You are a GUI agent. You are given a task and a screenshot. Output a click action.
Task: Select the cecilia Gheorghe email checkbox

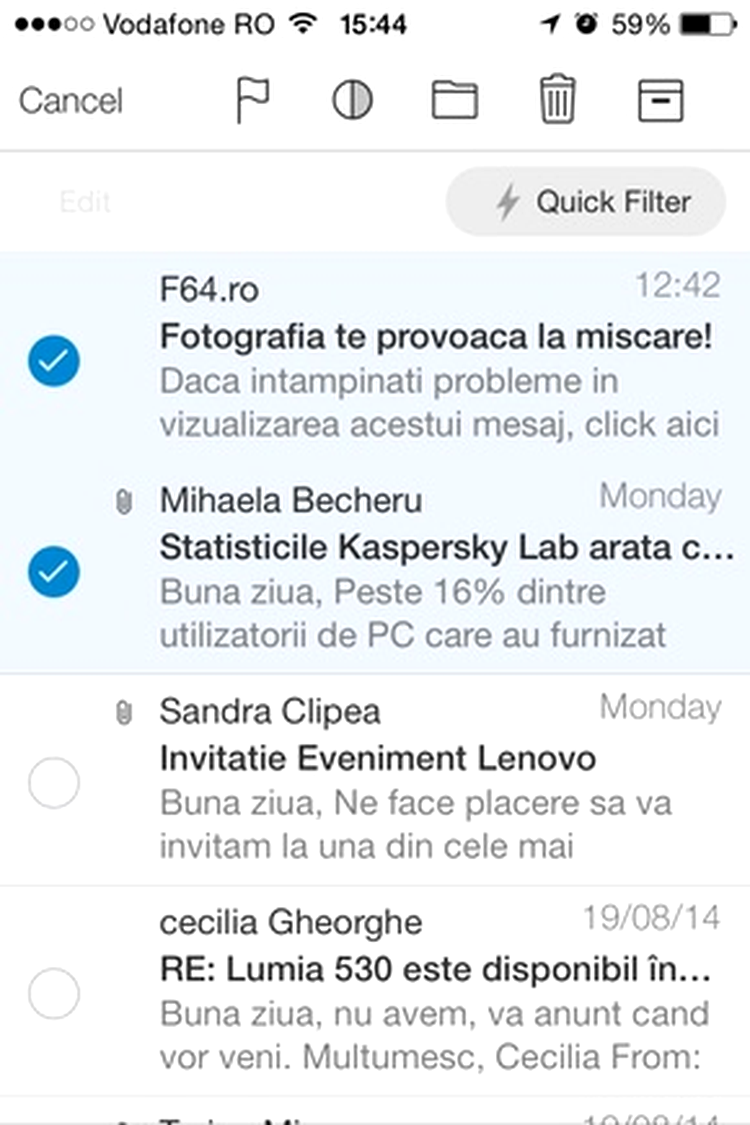(54, 993)
